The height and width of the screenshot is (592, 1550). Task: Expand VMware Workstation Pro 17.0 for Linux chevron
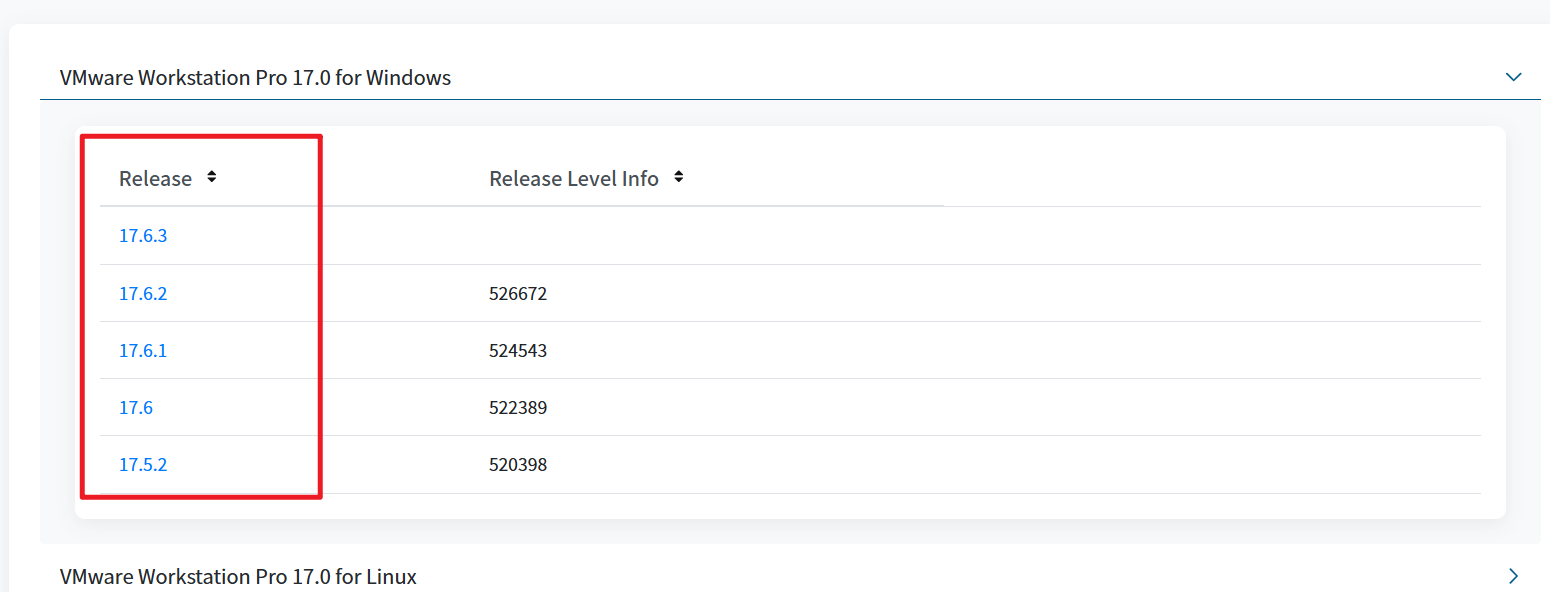1513,576
